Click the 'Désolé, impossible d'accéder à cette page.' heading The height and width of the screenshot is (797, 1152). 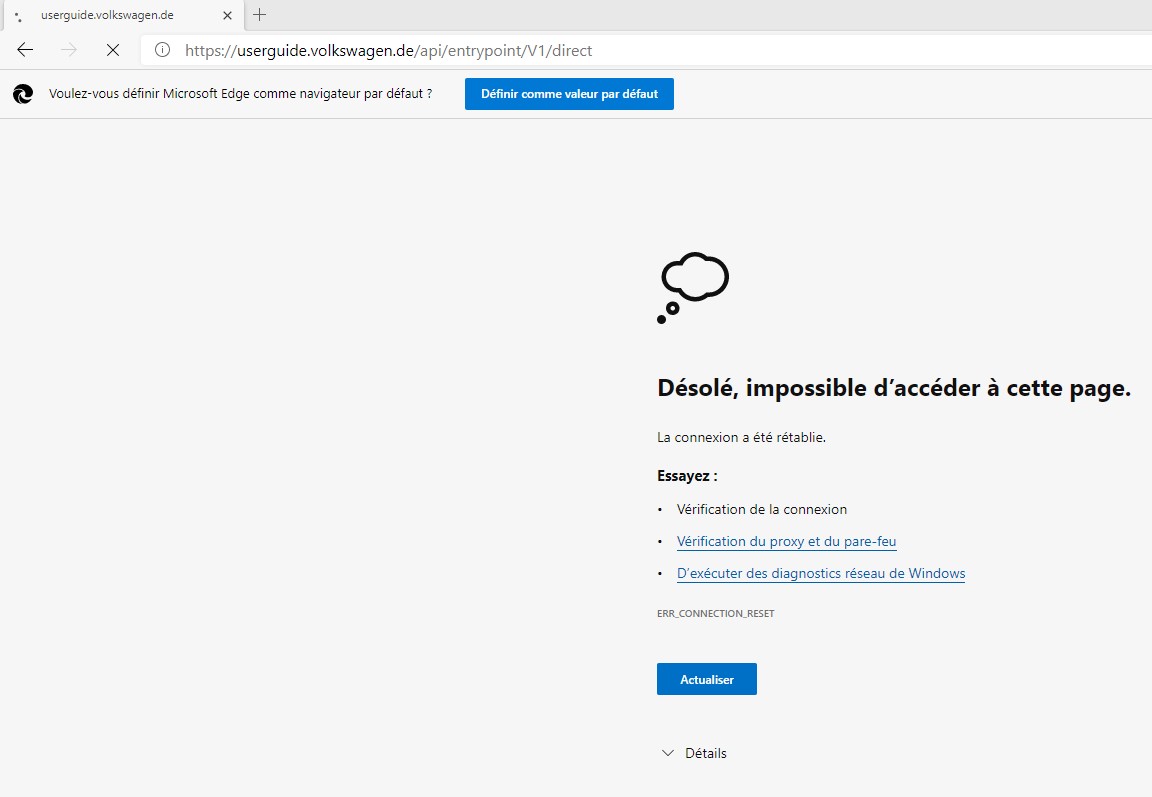[894, 388]
